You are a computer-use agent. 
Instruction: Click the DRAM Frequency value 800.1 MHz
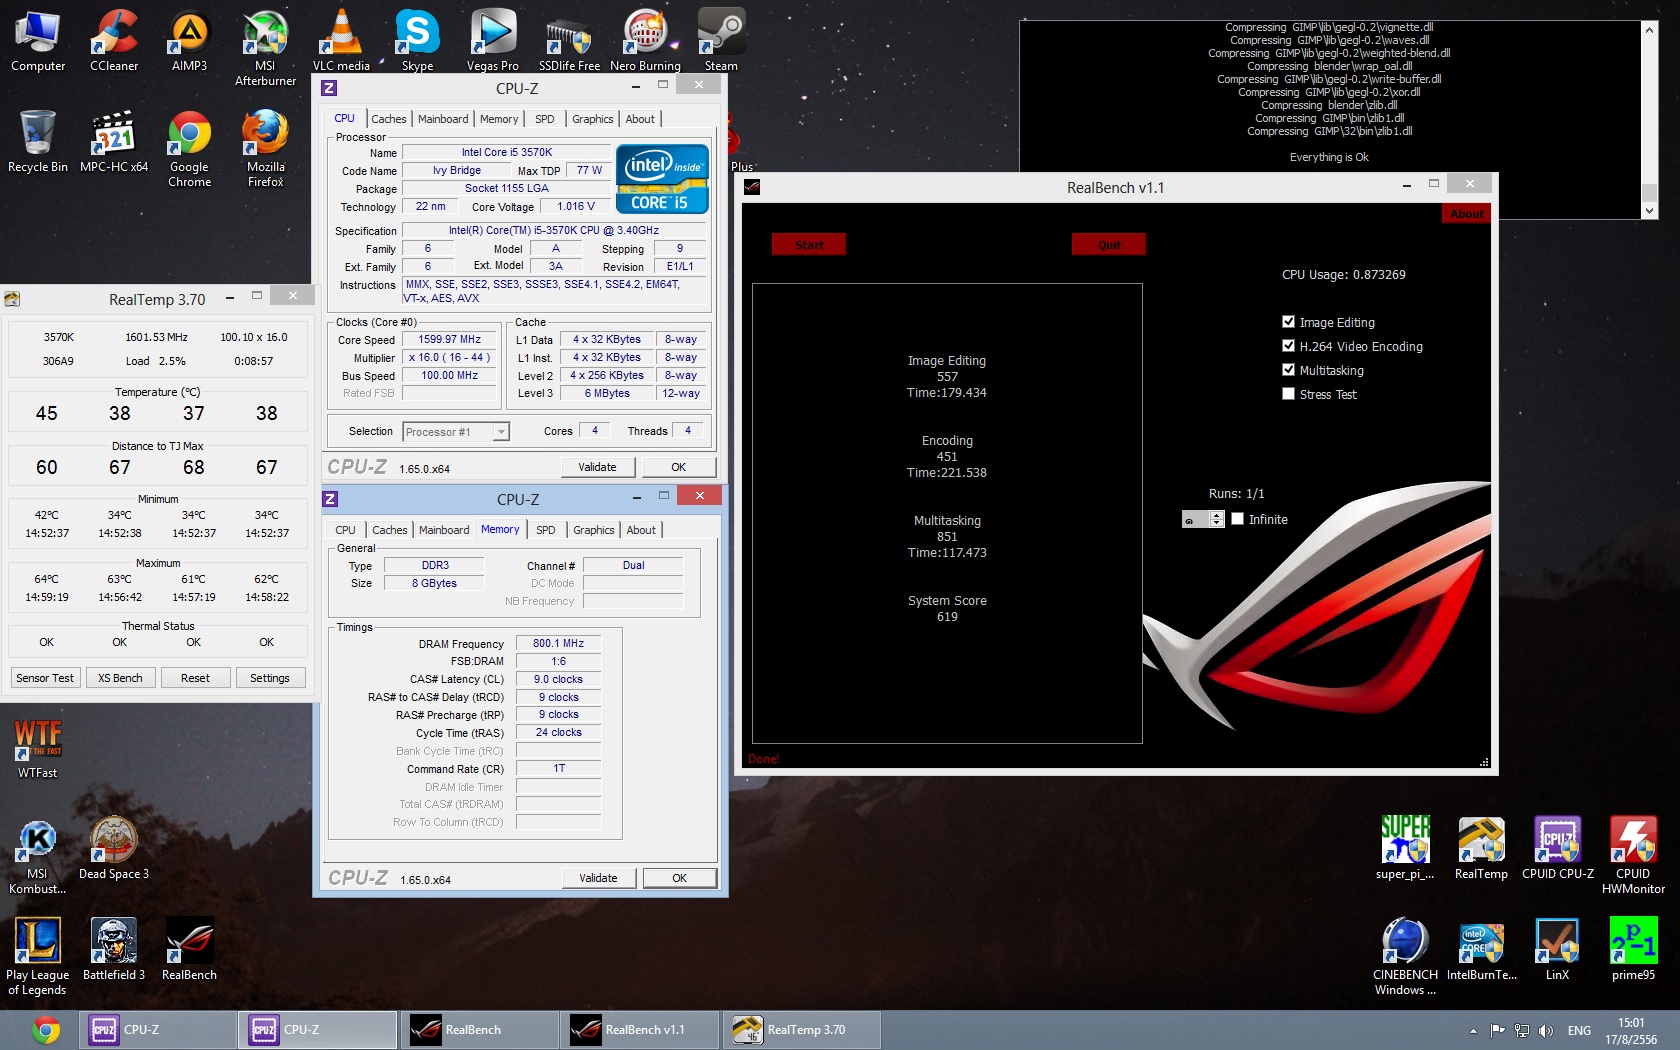pos(558,643)
